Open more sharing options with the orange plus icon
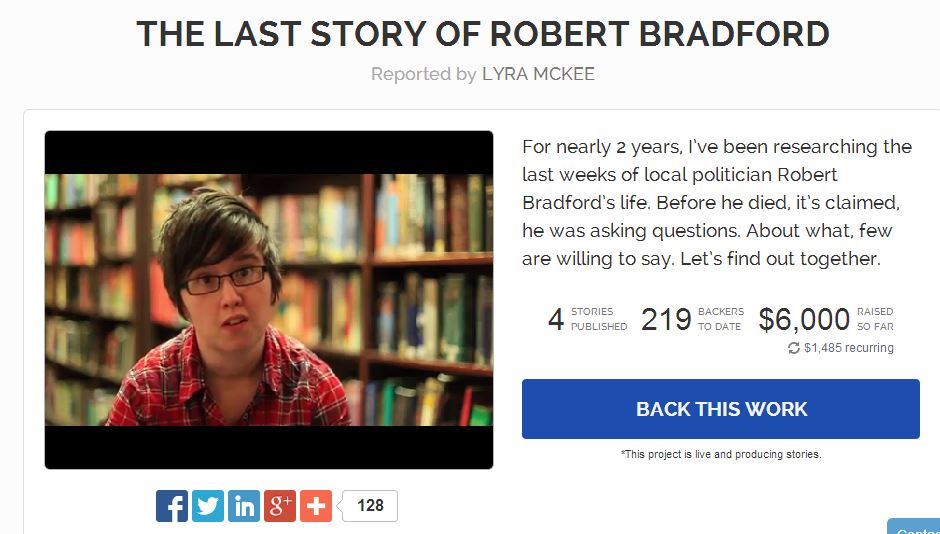Image resolution: width=940 pixels, height=534 pixels. [315, 506]
